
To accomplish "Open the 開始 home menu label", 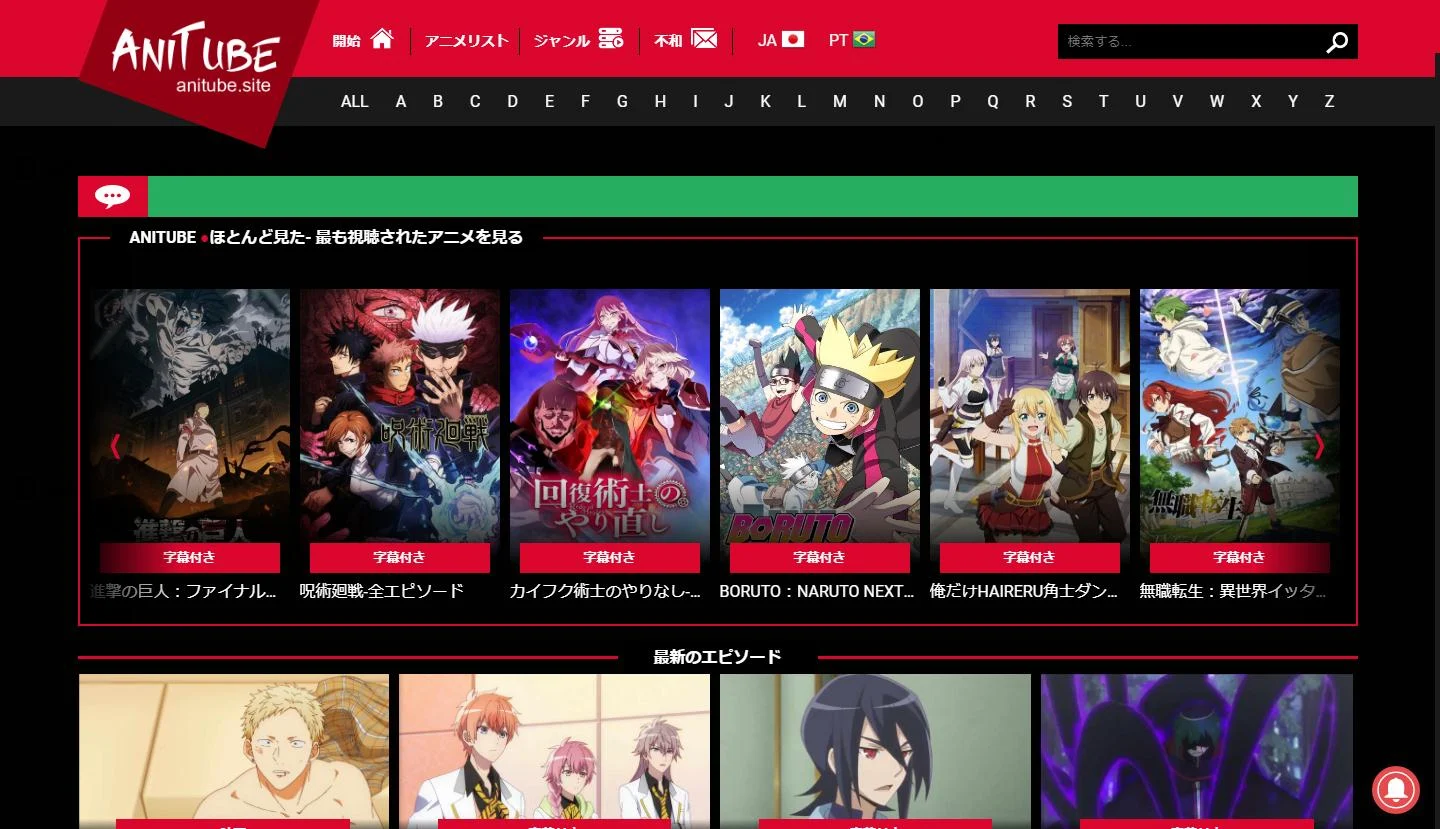I will (x=347, y=41).
